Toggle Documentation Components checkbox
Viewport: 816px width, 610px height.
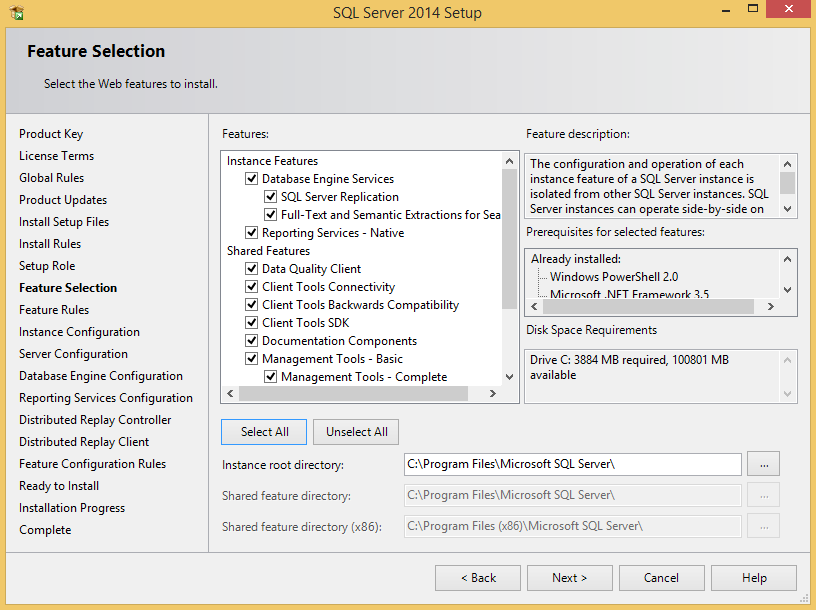point(251,341)
